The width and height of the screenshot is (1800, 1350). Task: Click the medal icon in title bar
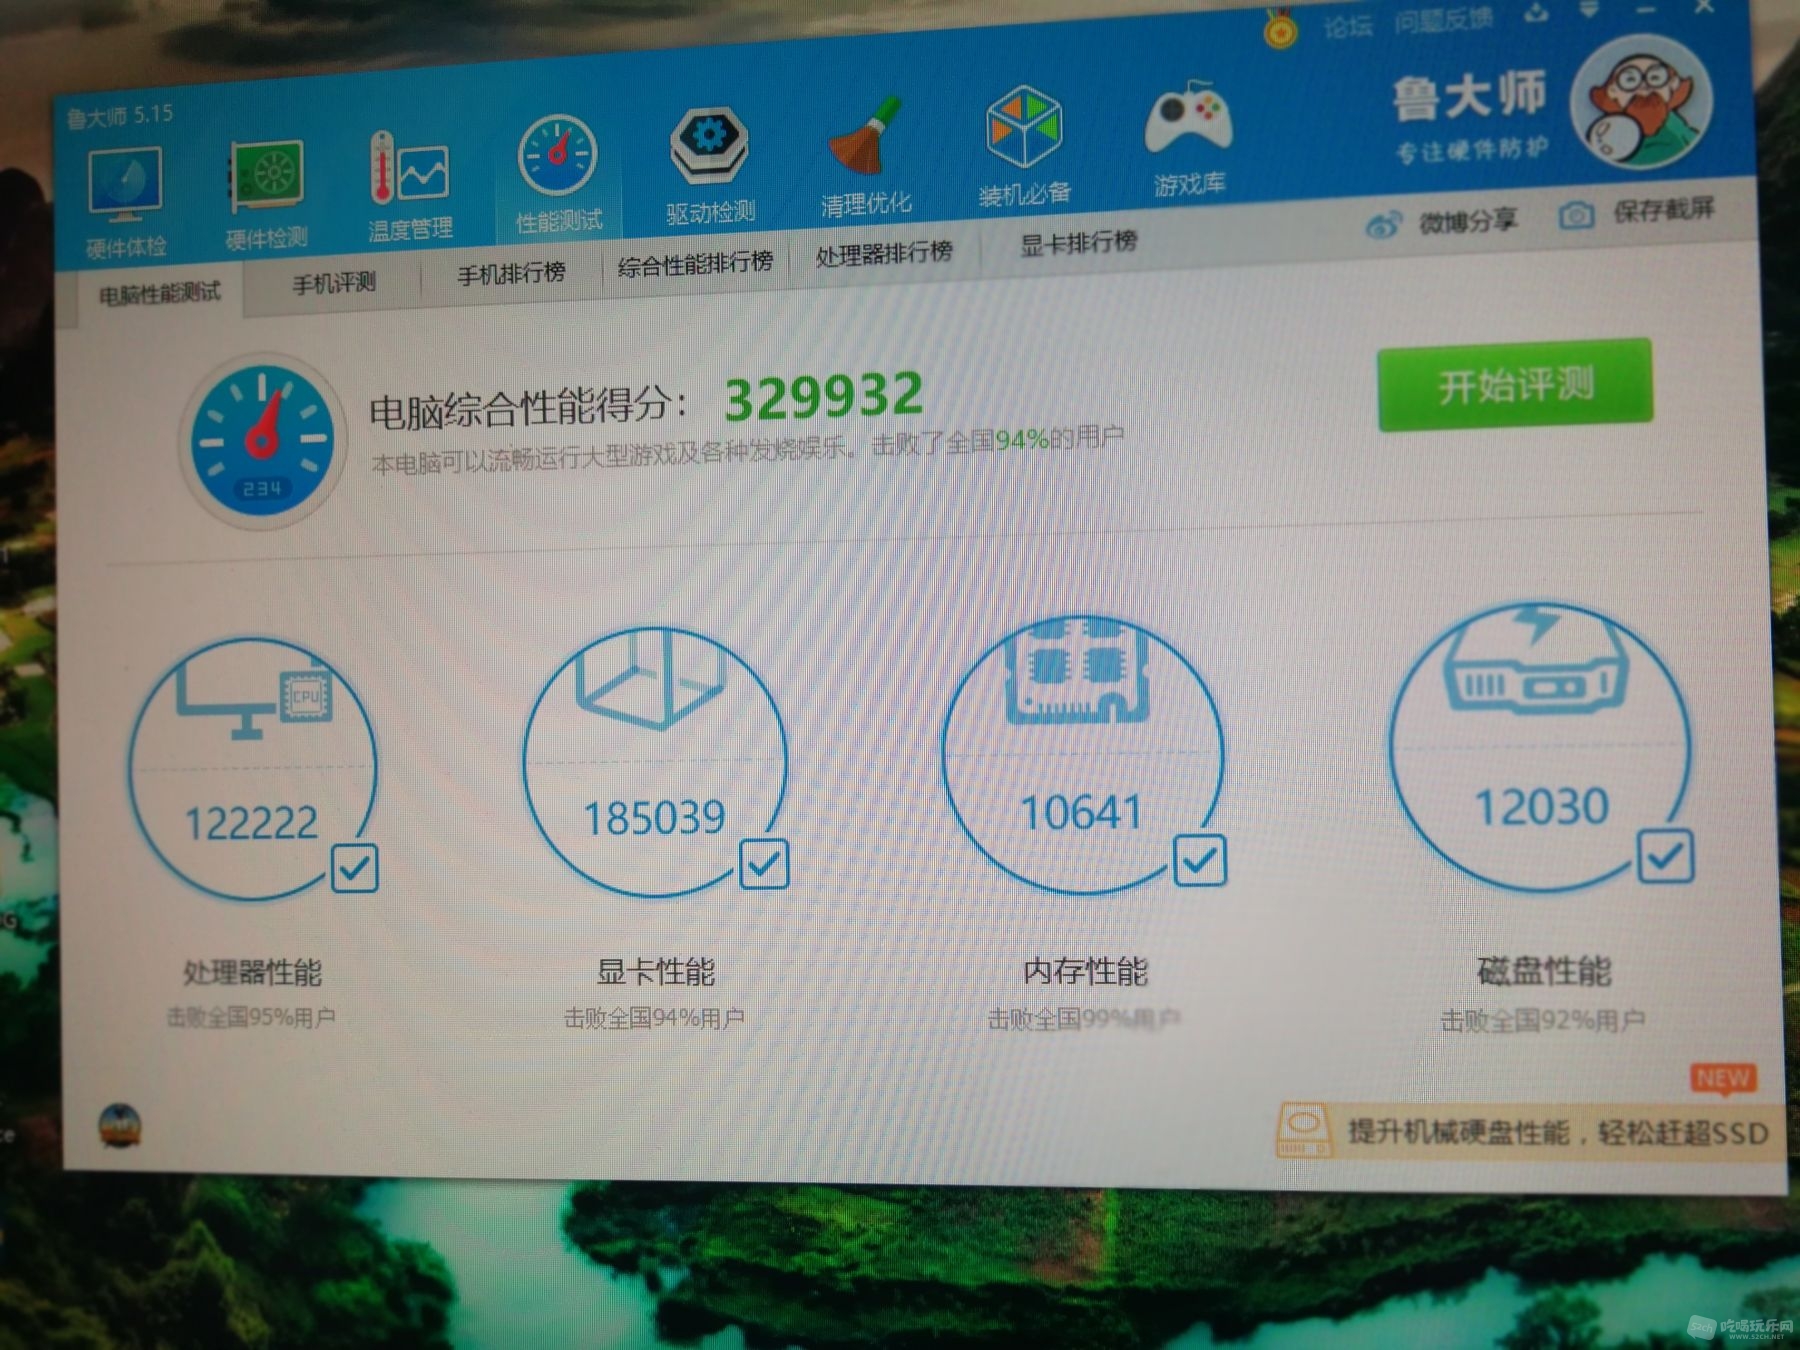point(1279,30)
